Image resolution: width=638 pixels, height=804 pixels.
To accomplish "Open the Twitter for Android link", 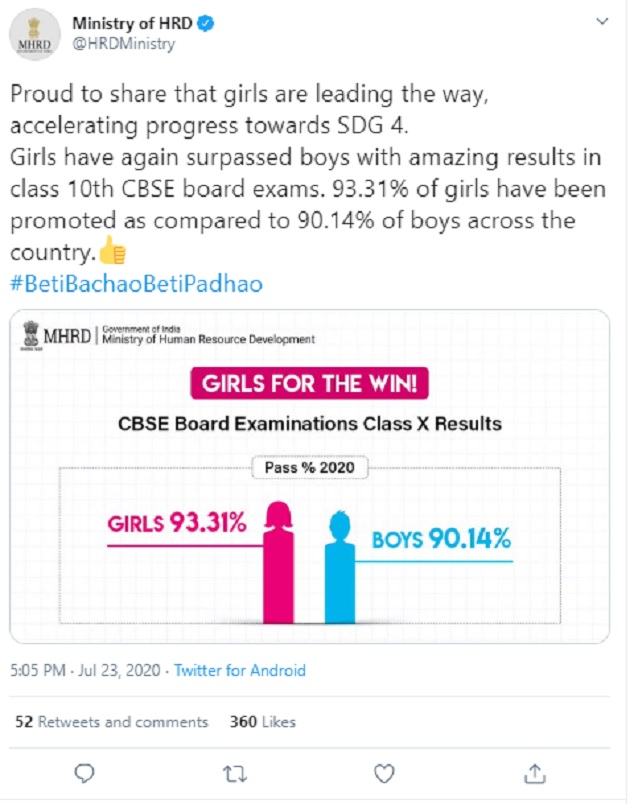I will [x=240, y=671].
